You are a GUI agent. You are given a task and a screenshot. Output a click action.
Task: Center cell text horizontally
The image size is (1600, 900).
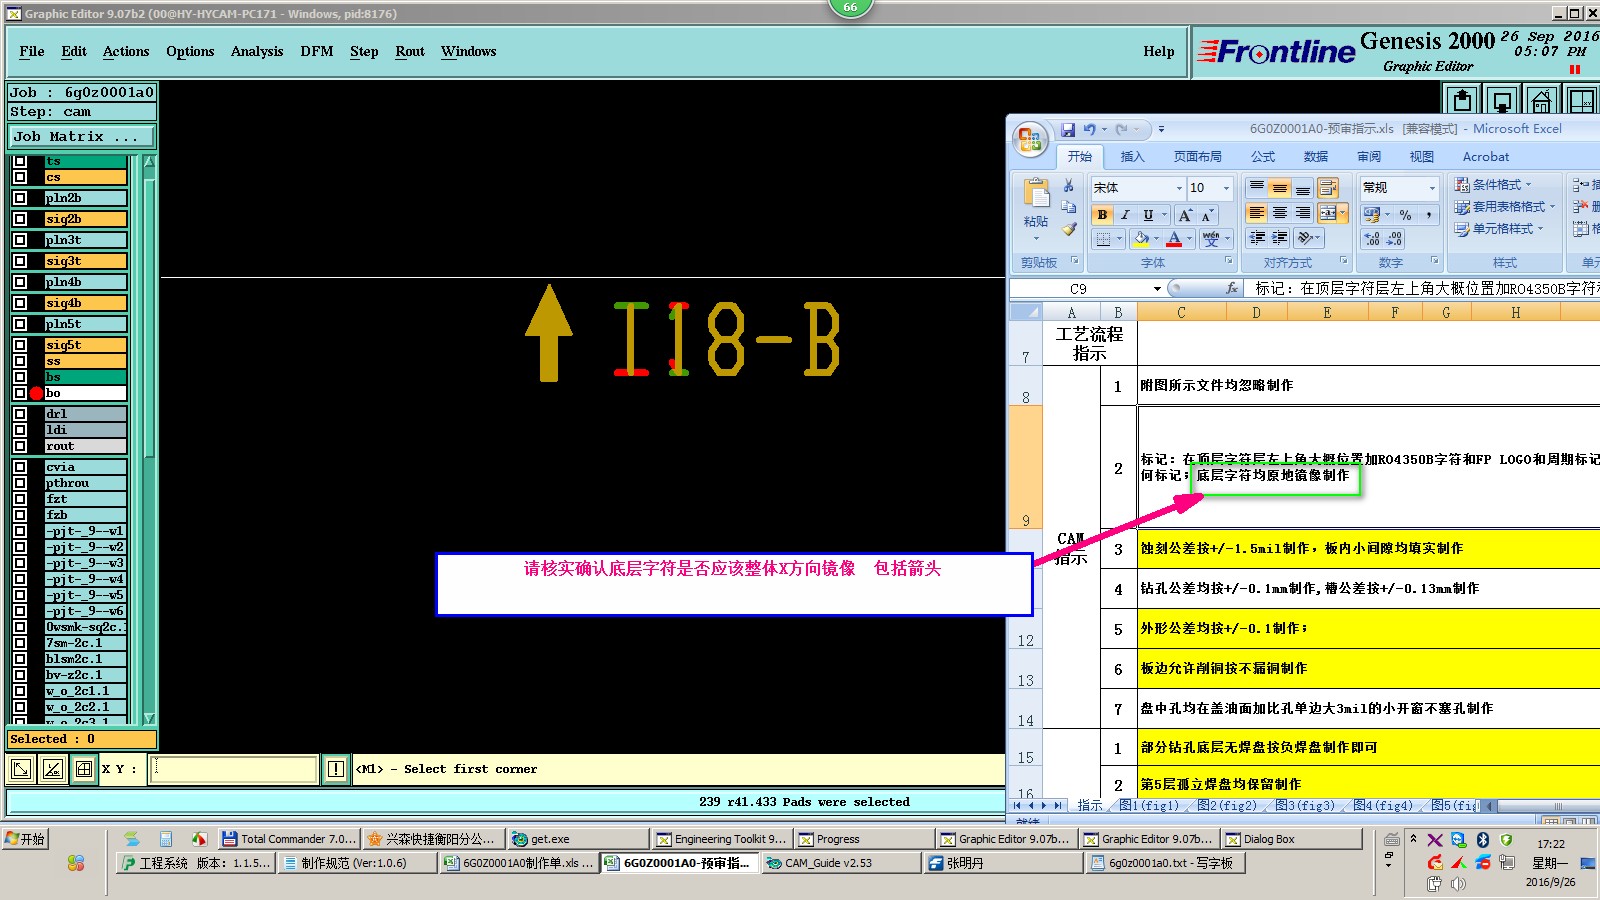pos(1280,213)
